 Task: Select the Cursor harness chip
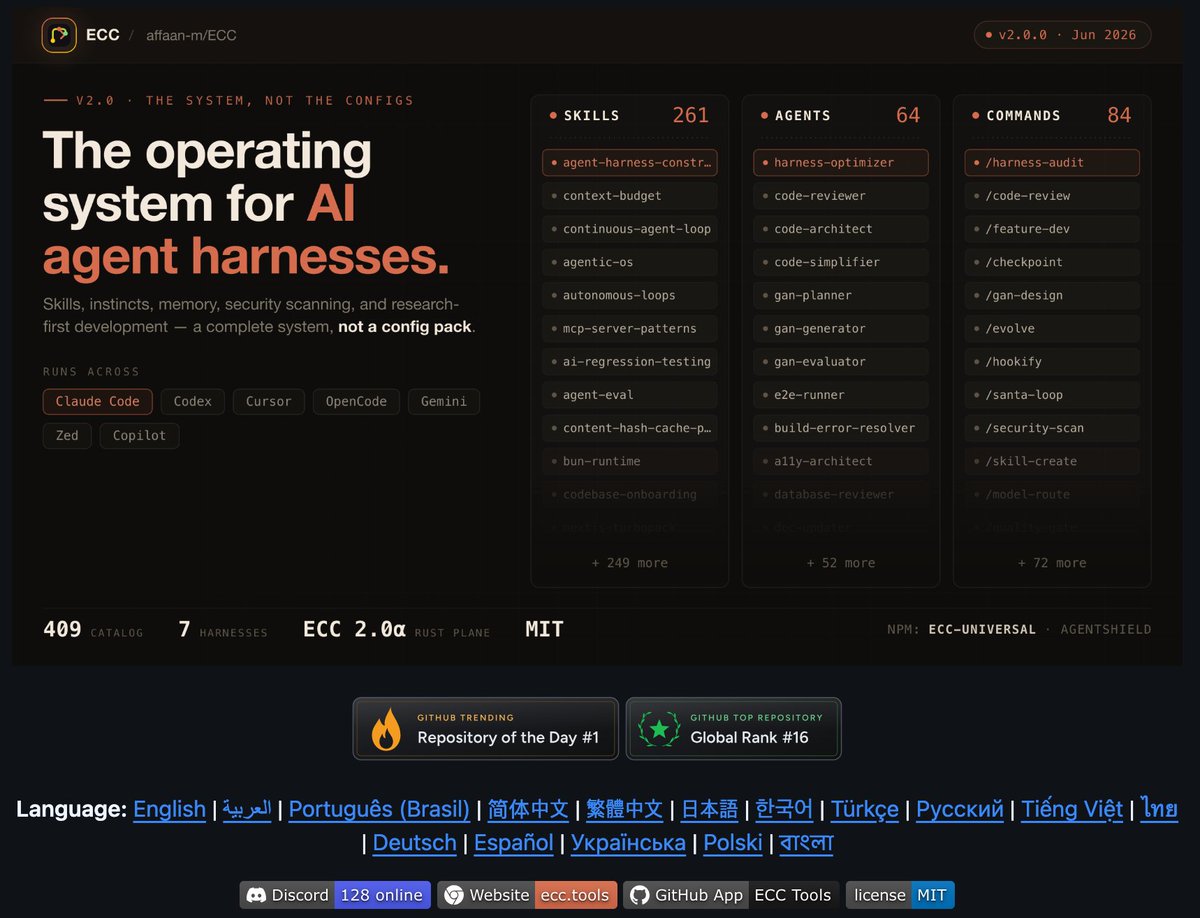269,402
